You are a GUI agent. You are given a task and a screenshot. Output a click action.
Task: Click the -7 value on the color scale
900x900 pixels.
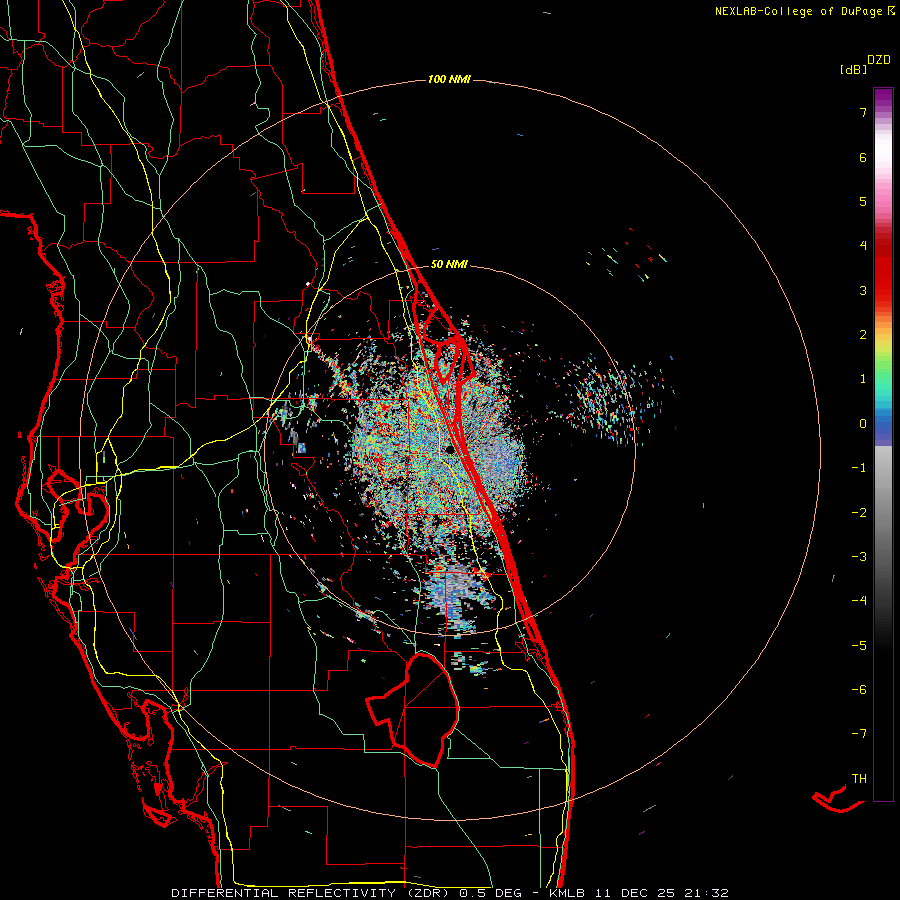859,734
